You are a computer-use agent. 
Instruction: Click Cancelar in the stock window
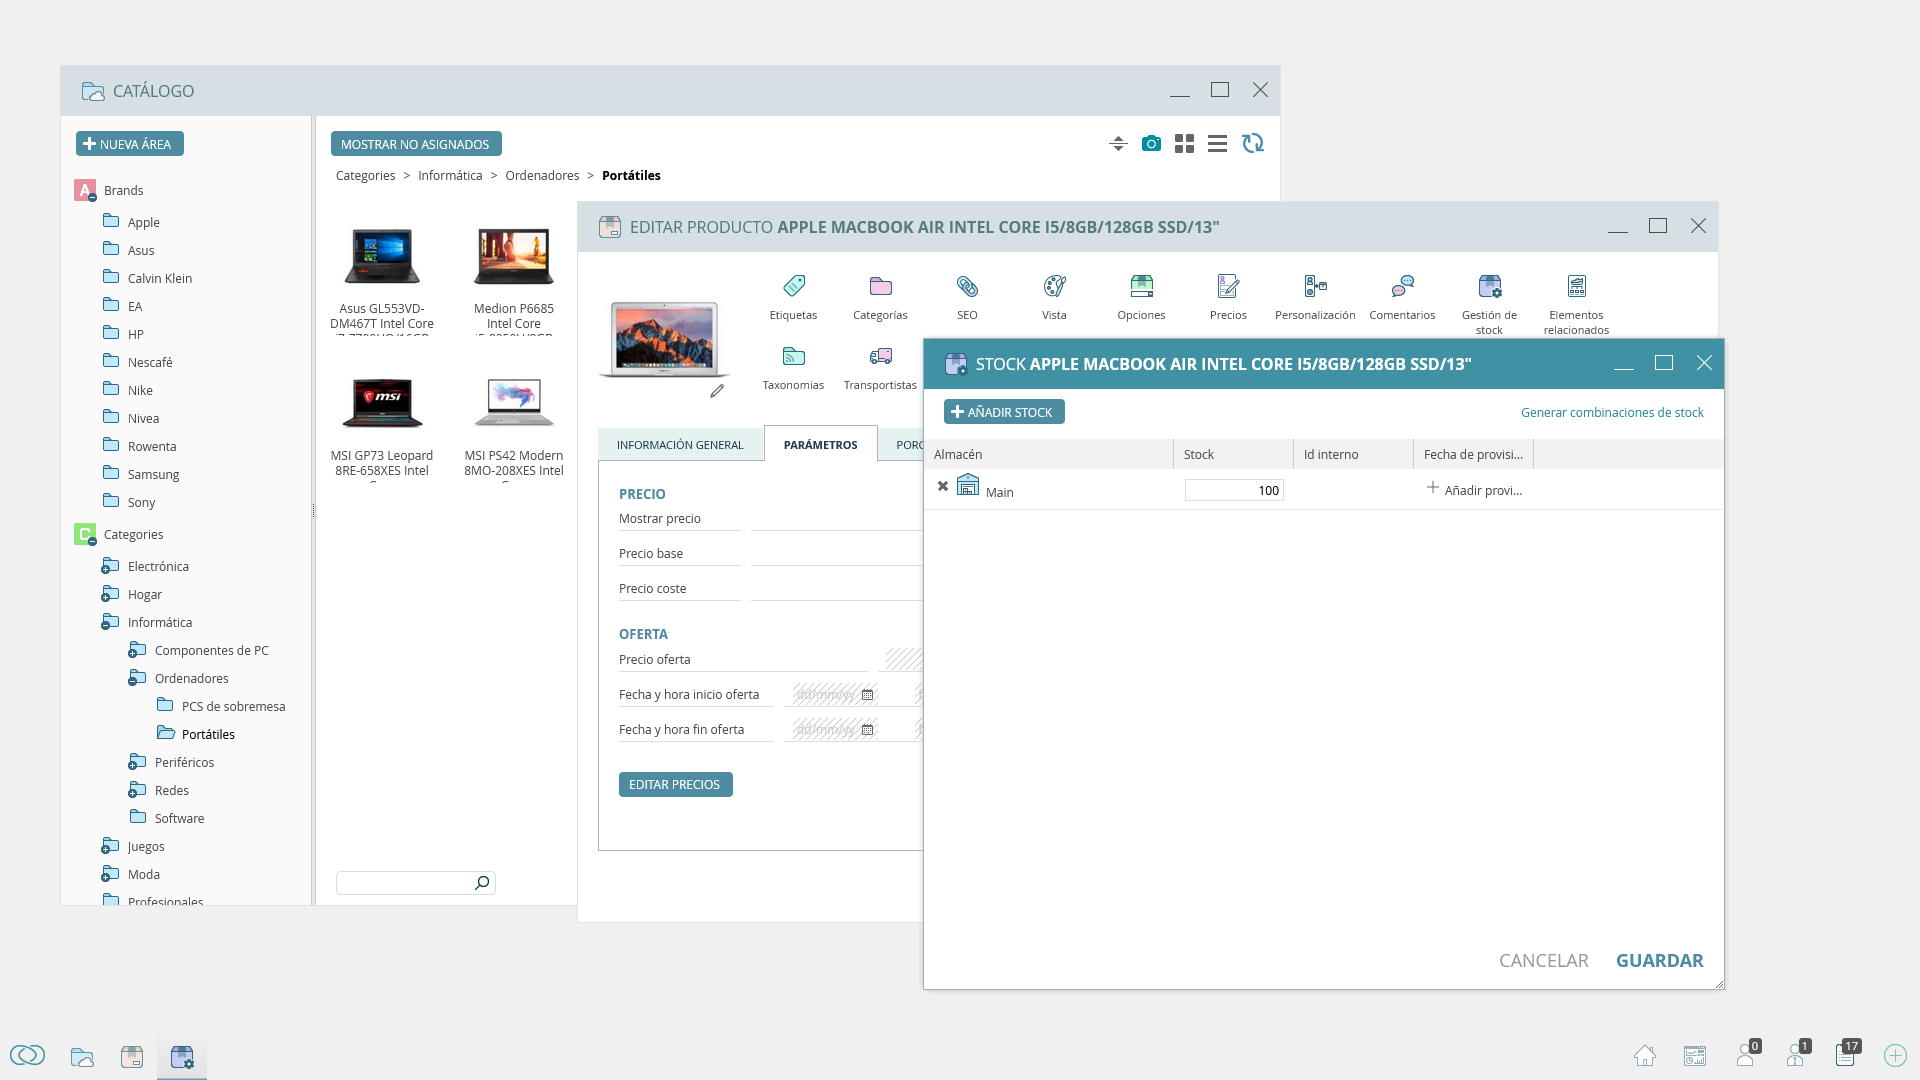pyautogui.click(x=1544, y=961)
